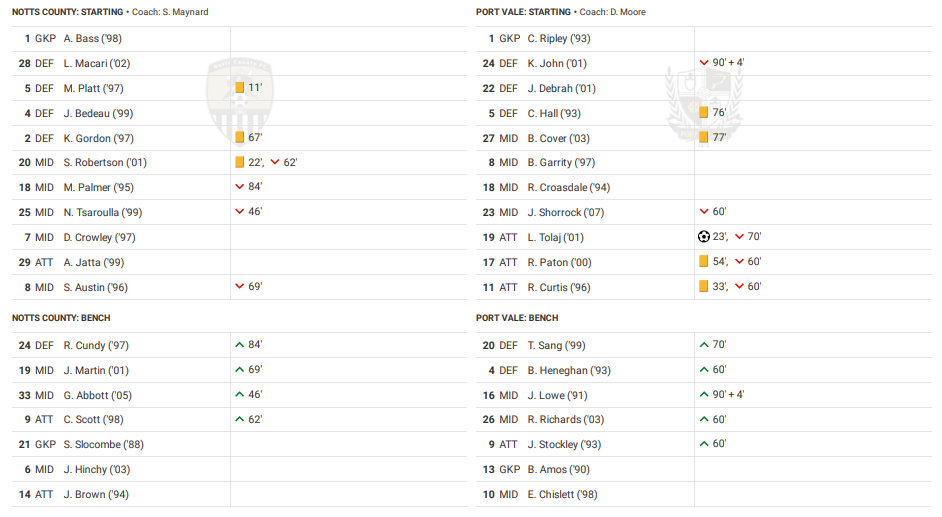Click B. Cover's yellow card icon
The height and width of the screenshot is (517, 942).
tap(704, 138)
